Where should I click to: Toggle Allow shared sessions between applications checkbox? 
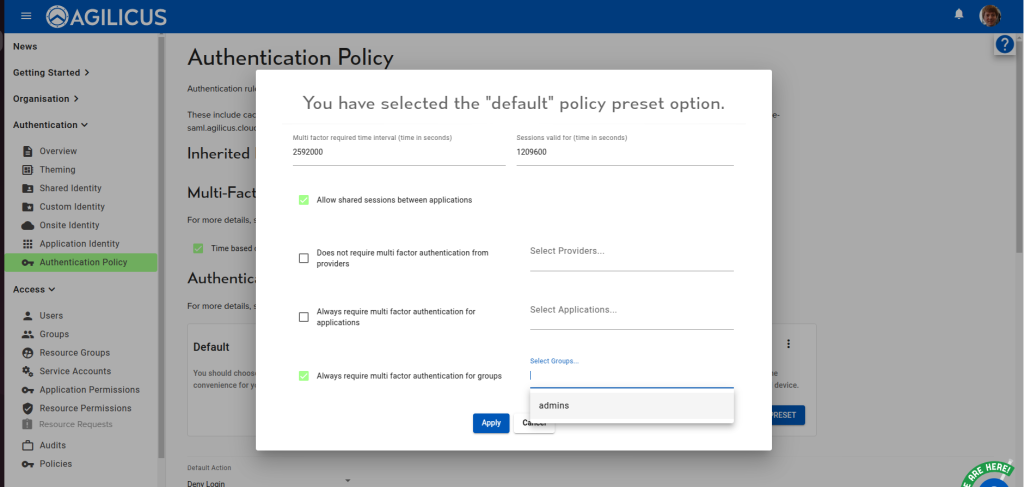pyautogui.click(x=304, y=200)
